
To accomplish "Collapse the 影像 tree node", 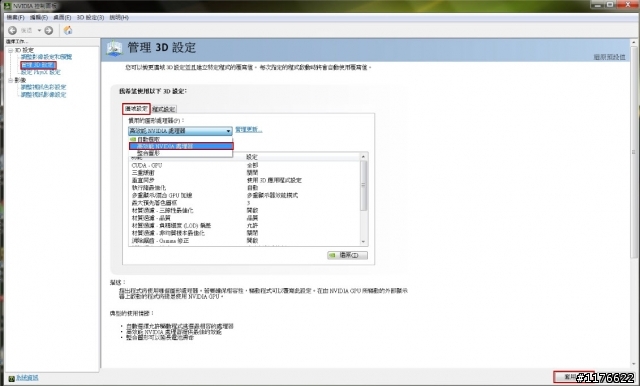I will point(10,80).
